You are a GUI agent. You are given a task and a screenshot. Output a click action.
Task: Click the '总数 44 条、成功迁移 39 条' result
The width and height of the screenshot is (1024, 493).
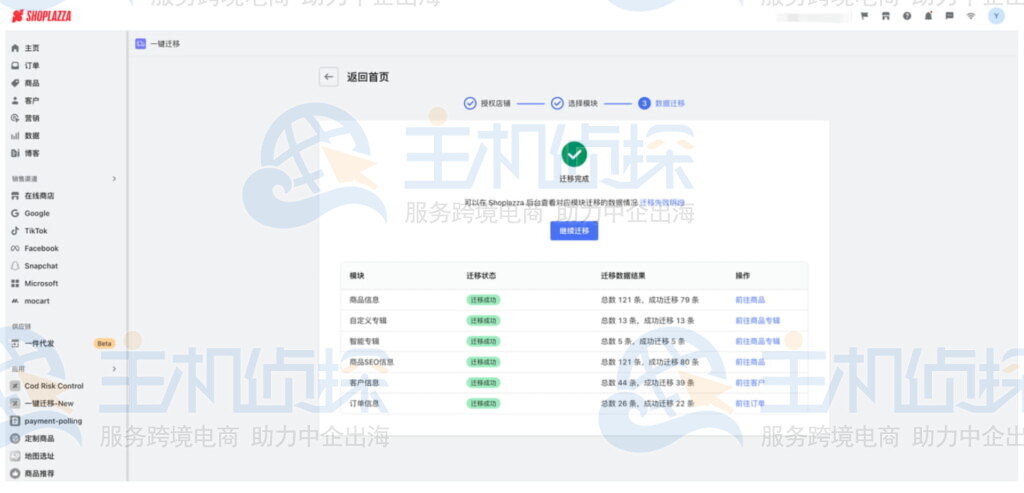click(x=647, y=383)
